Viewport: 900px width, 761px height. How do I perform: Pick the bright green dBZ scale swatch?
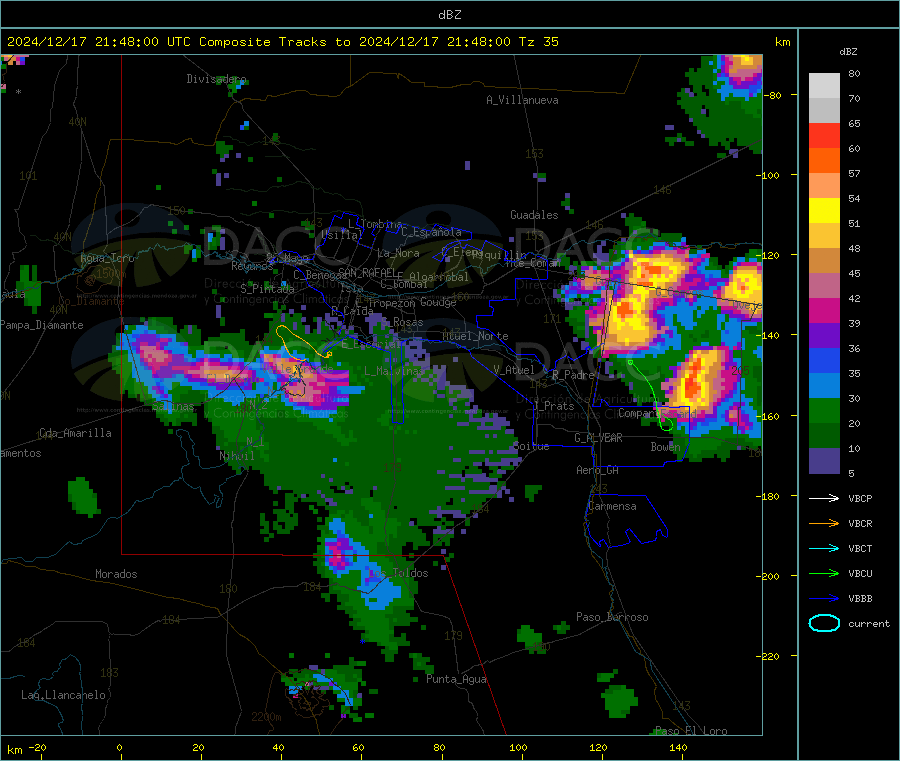824,410
